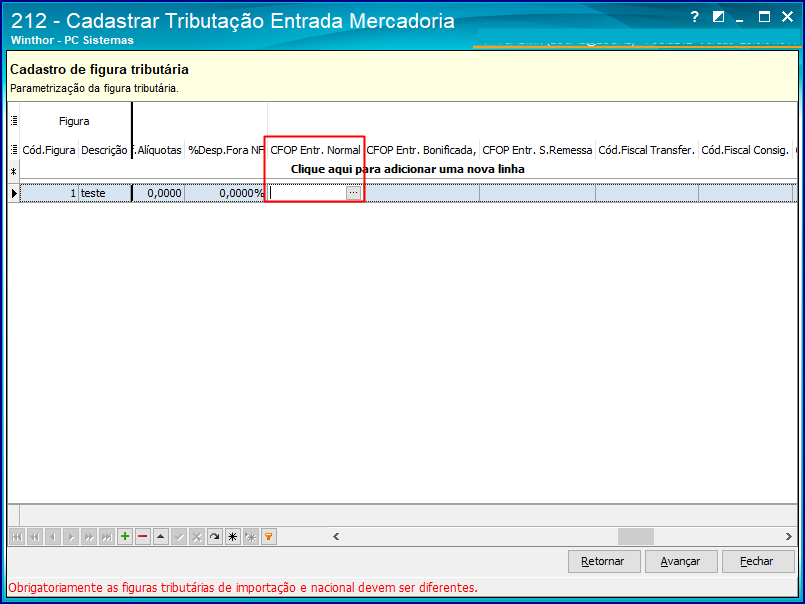The image size is (805, 604).
Task: Go to first record navigator button
Action: coord(17,537)
